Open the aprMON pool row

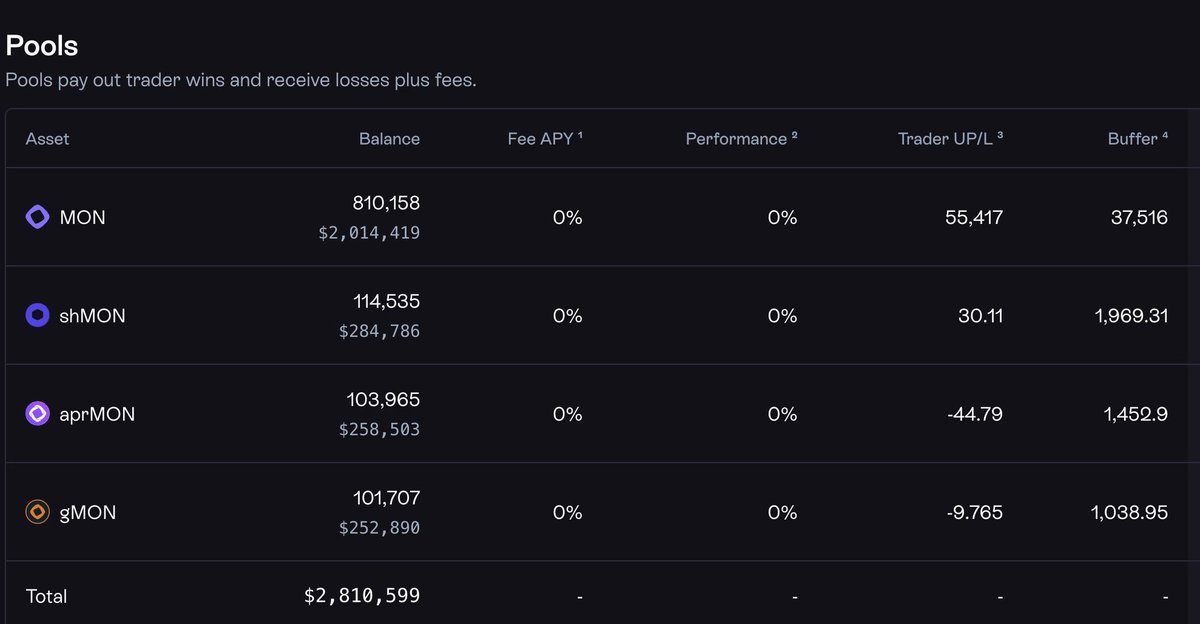[x=97, y=414]
